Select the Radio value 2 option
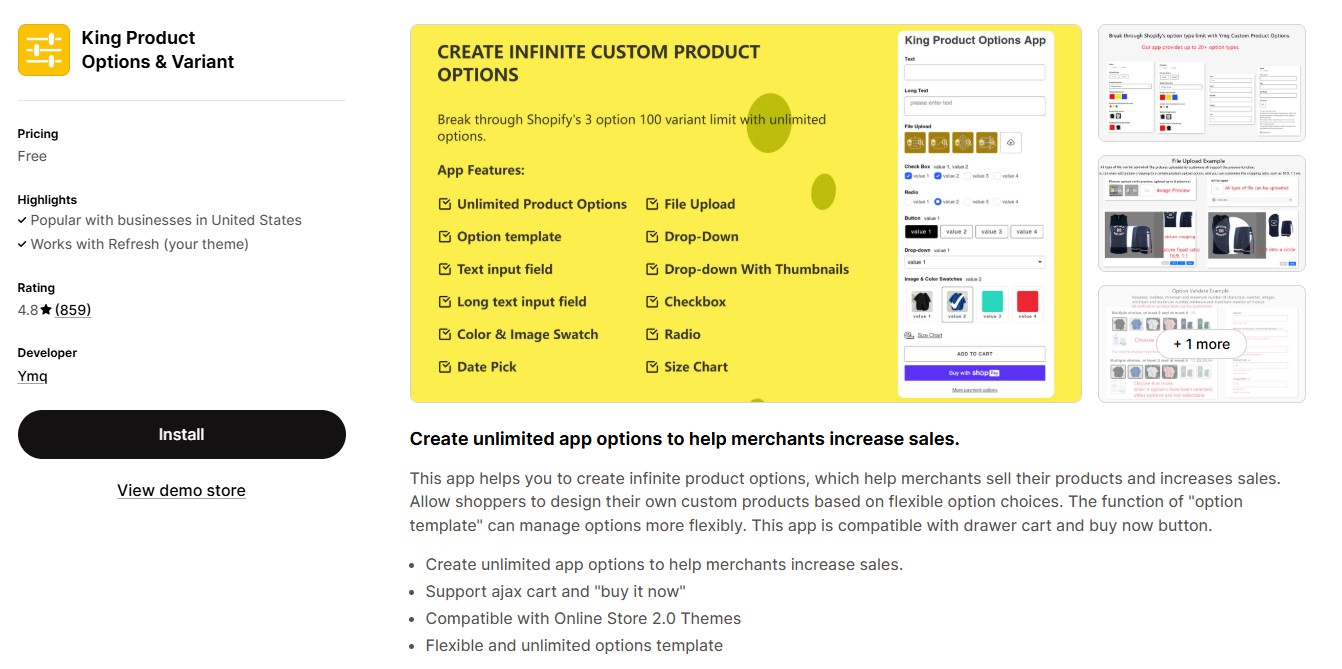Image resolution: width=1342 pixels, height=669 pixels. (x=938, y=202)
